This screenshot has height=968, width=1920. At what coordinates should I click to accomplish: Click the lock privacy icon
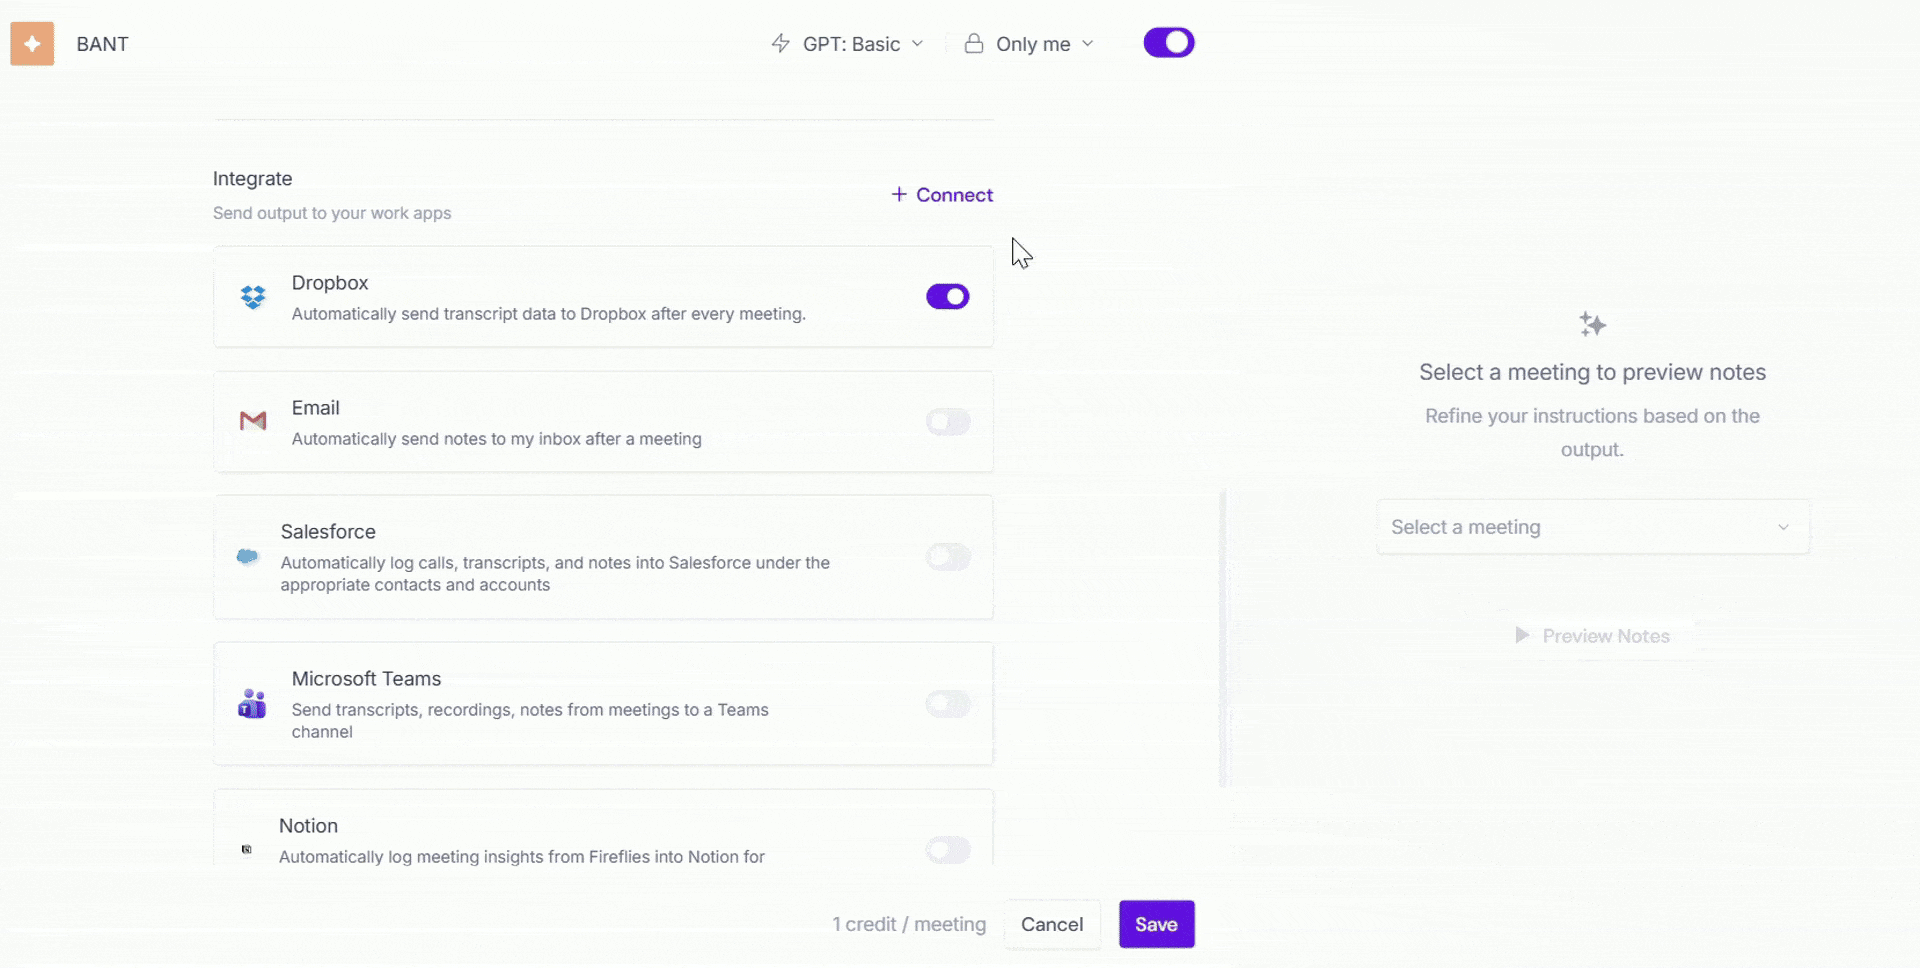pyautogui.click(x=973, y=43)
